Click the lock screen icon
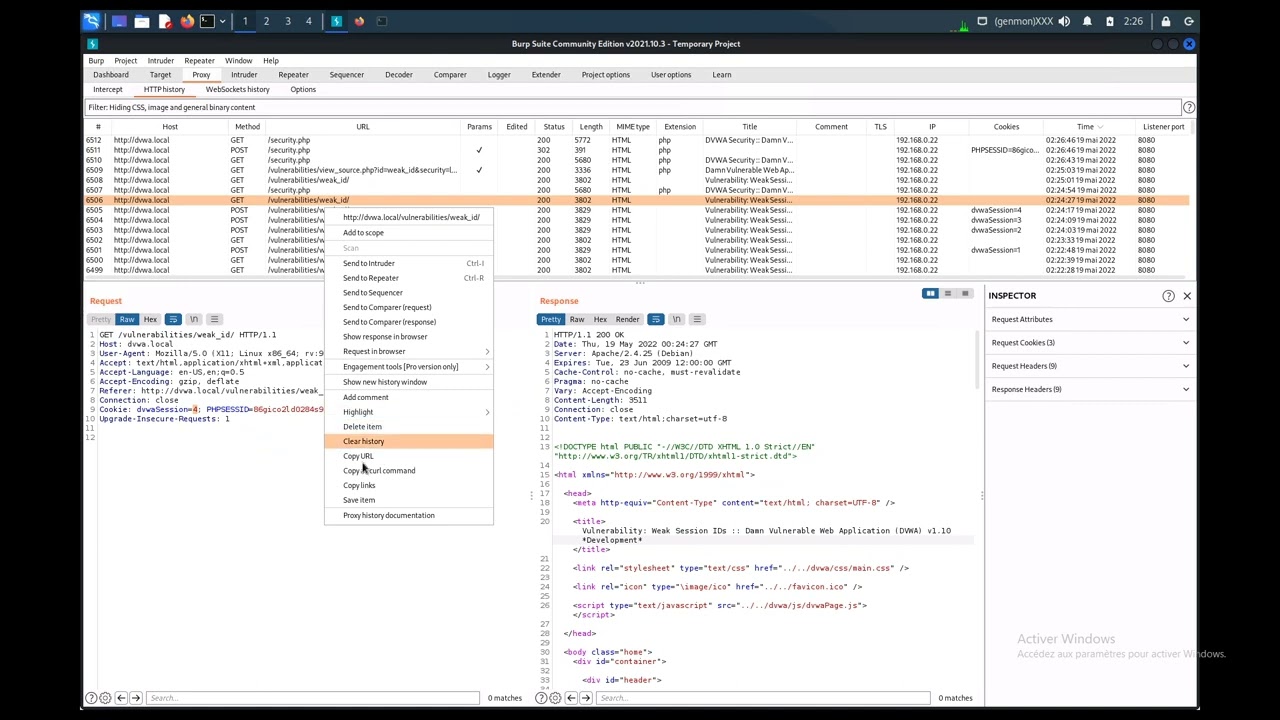The height and width of the screenshot is (720, 1280). click(x=1165, y=21)
